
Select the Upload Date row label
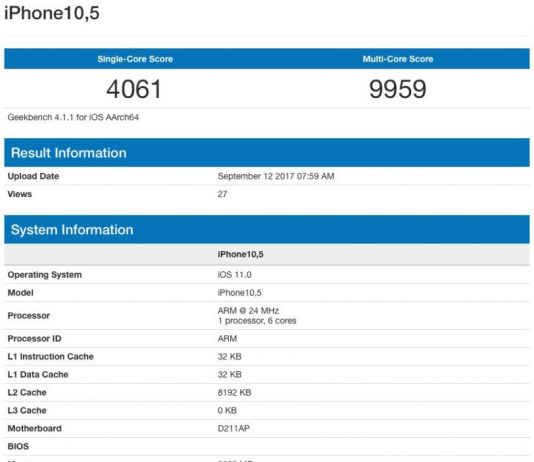(x=33, y=176)
